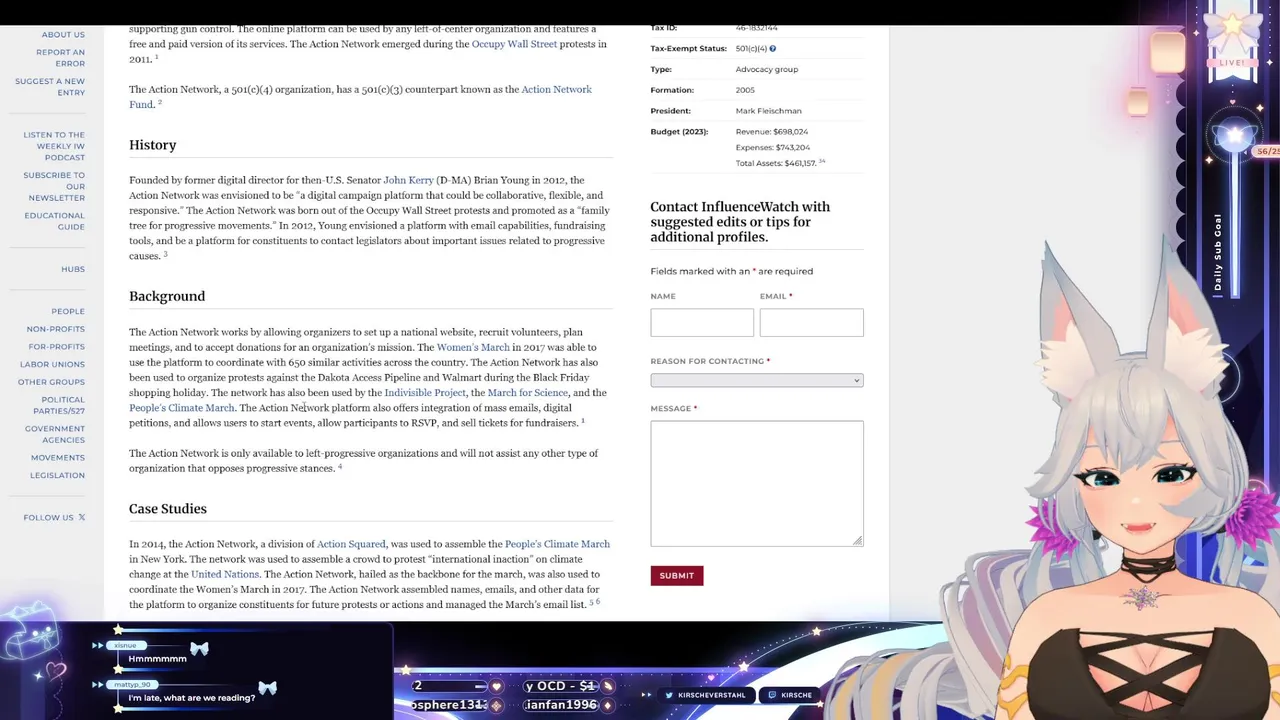The height and width of the screenshot is (720, 1280).
Task: Open Suggest a New Entry
Action: (50, 87)
